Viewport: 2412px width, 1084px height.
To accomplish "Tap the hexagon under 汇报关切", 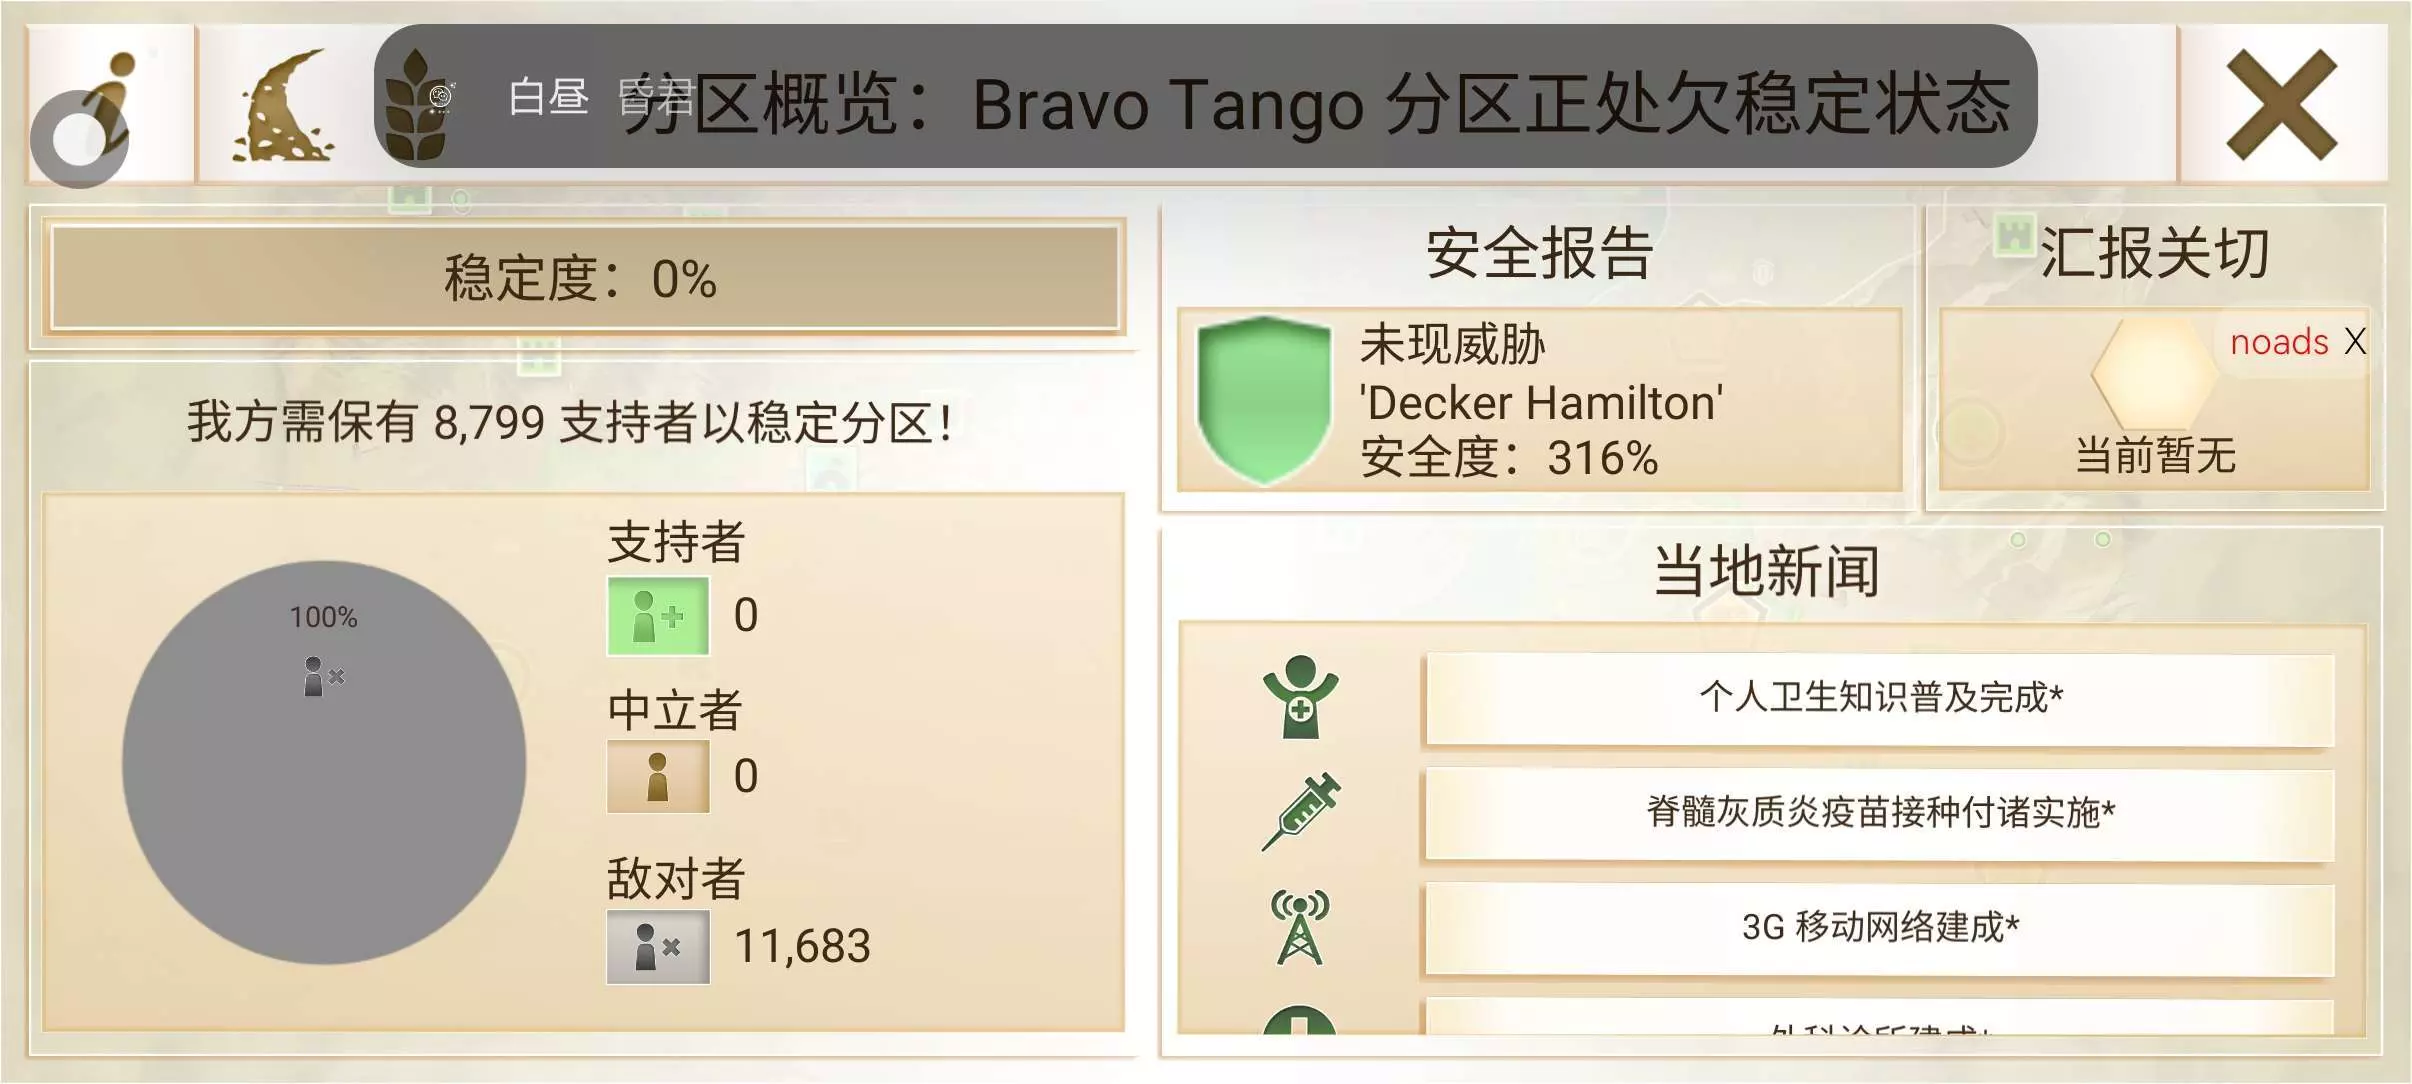I will coord(2154,374).
